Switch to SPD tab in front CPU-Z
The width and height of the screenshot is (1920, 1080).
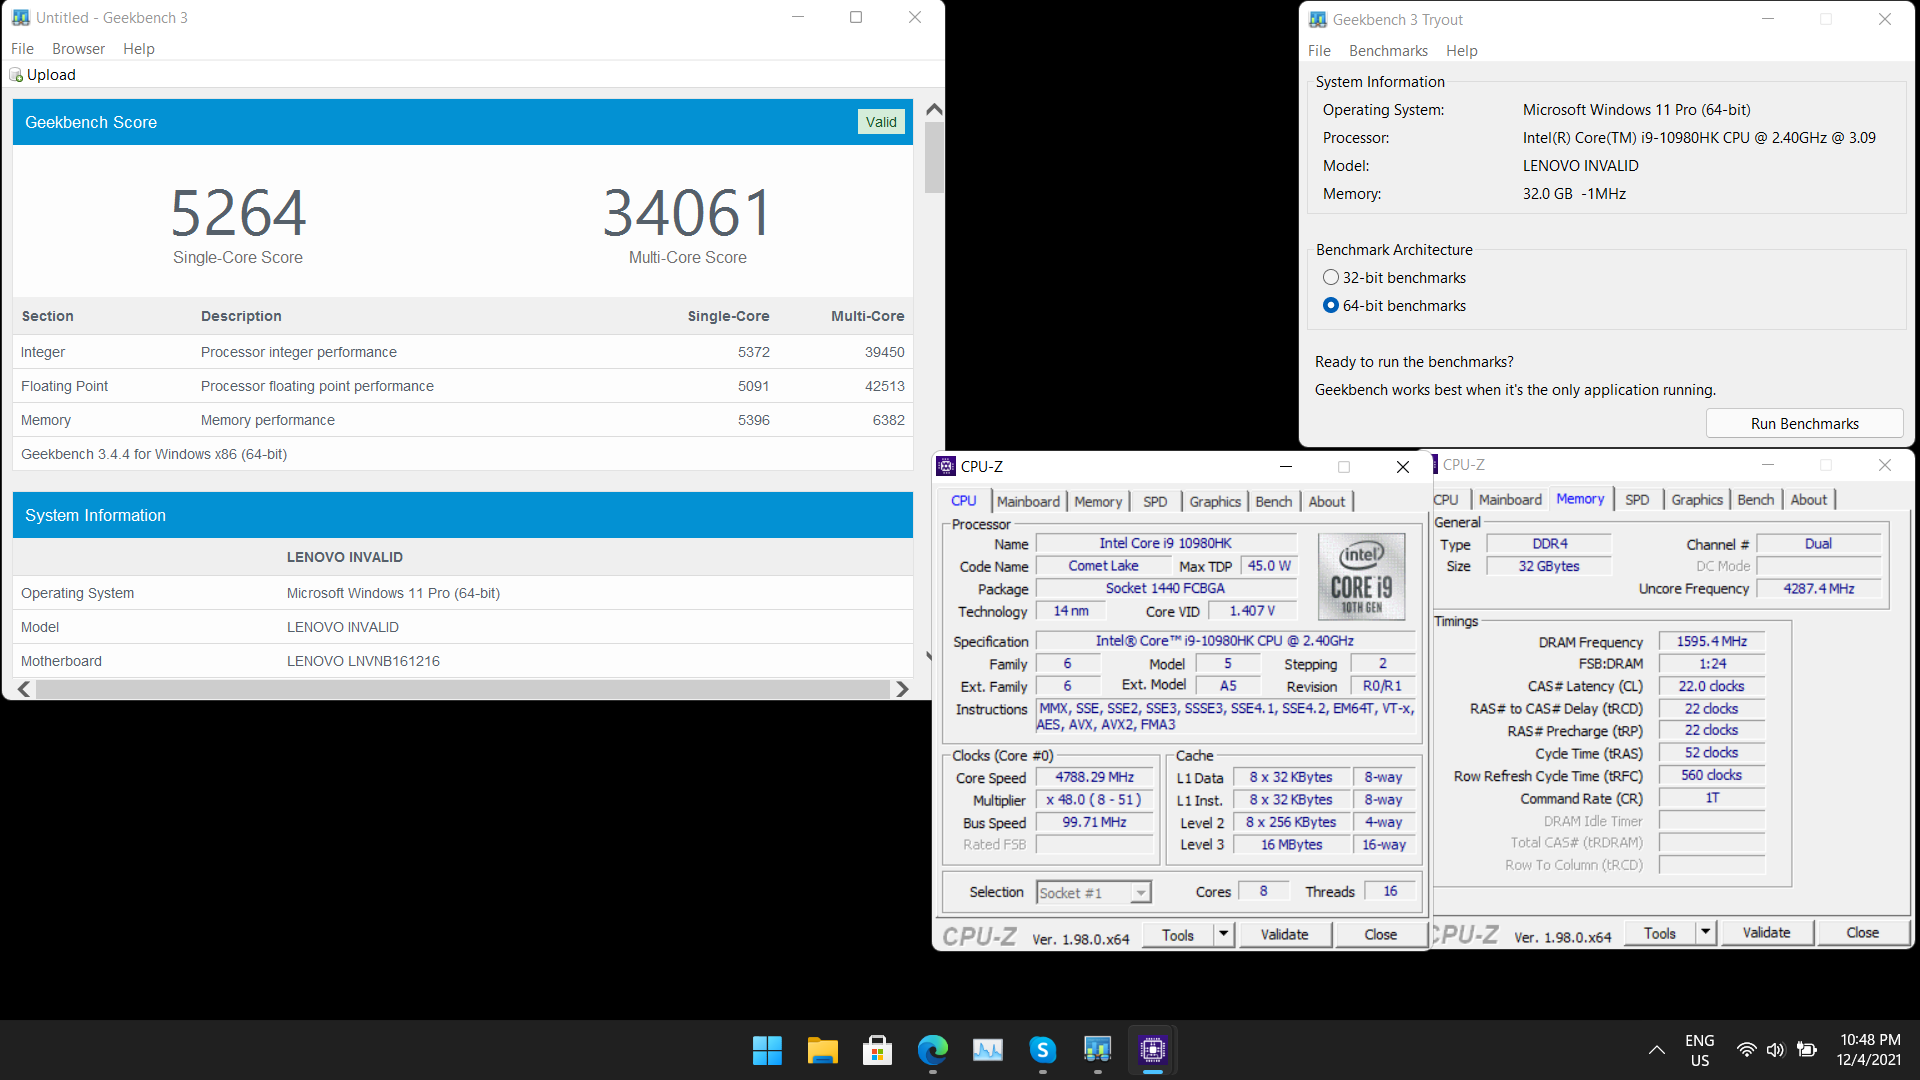click(x=1155, y=502)
